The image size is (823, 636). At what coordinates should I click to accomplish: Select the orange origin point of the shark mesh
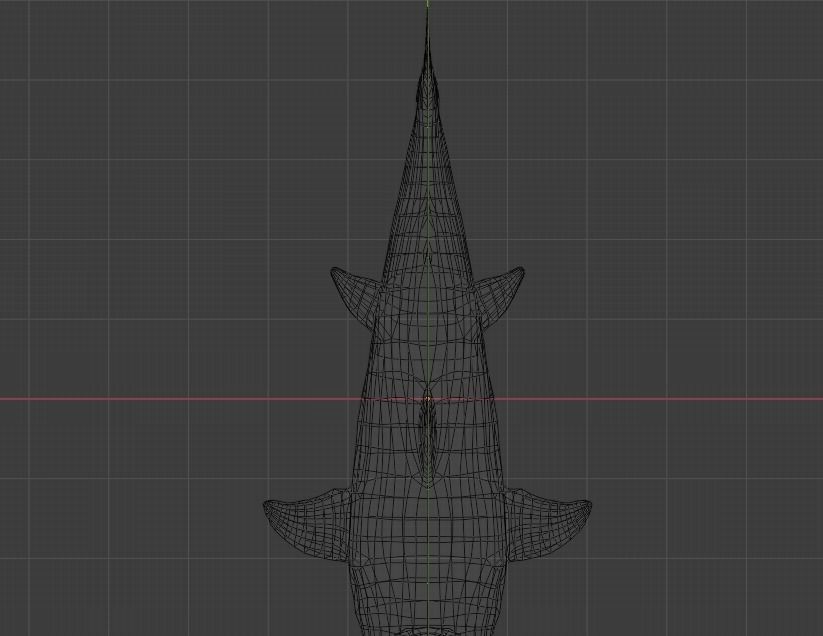coord(428,399)
